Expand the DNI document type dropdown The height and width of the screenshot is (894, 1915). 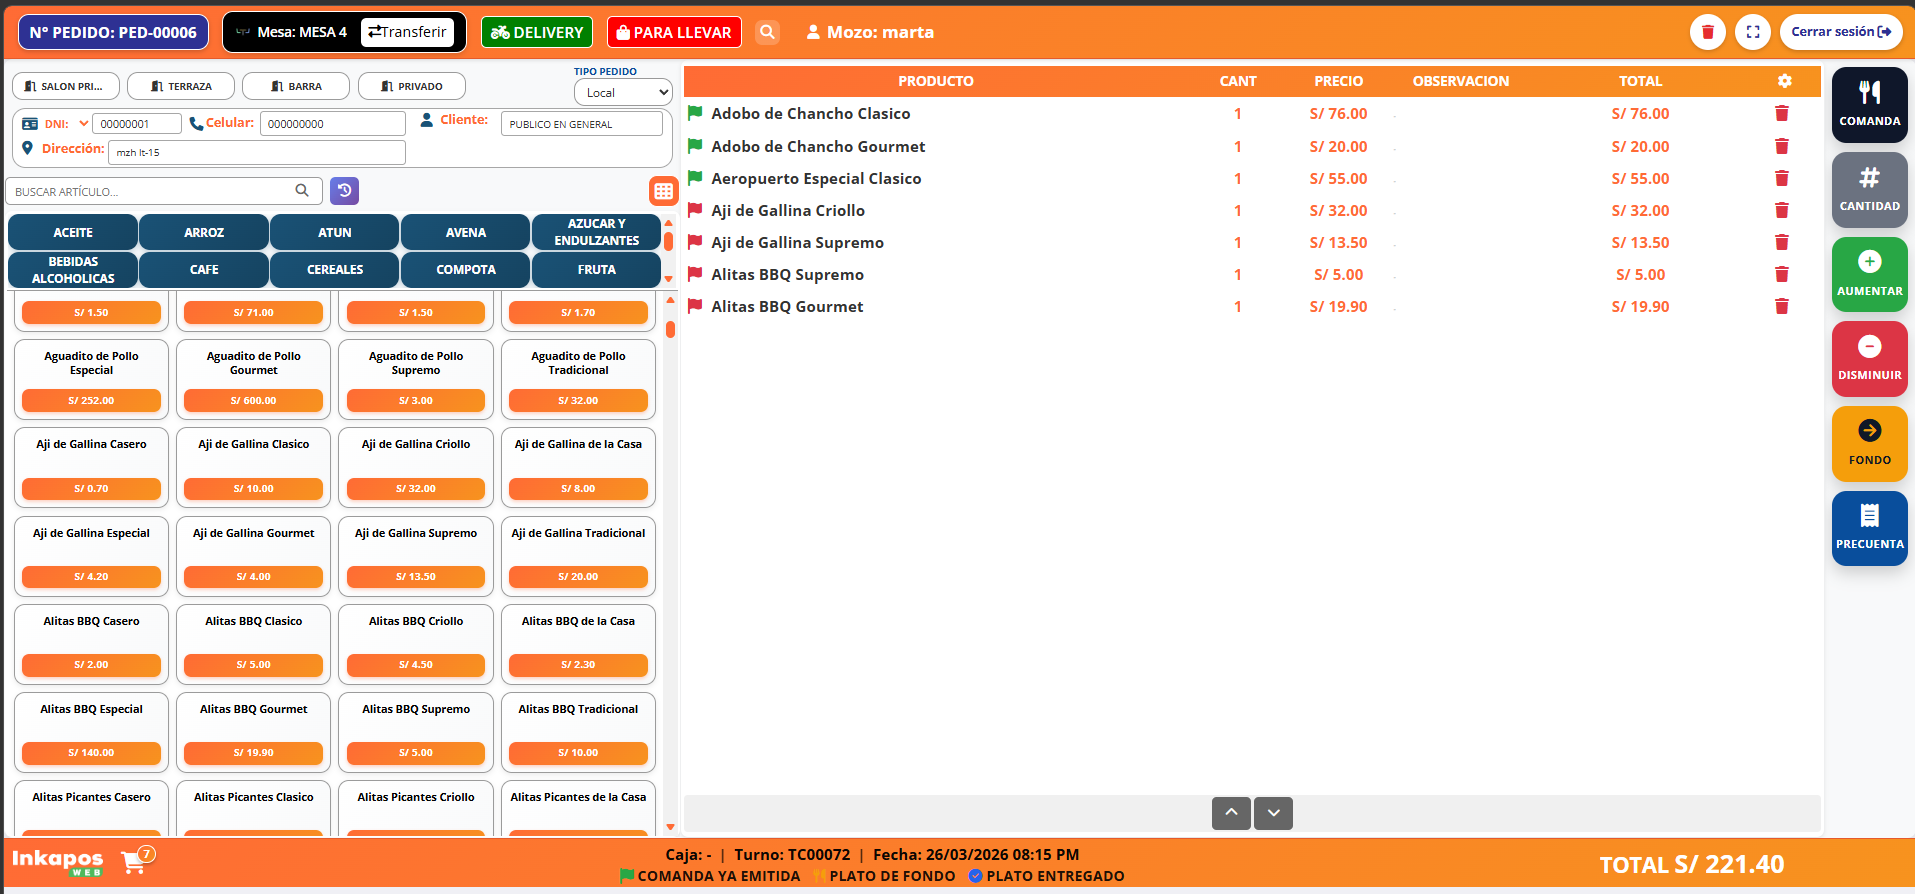[84, 124]
